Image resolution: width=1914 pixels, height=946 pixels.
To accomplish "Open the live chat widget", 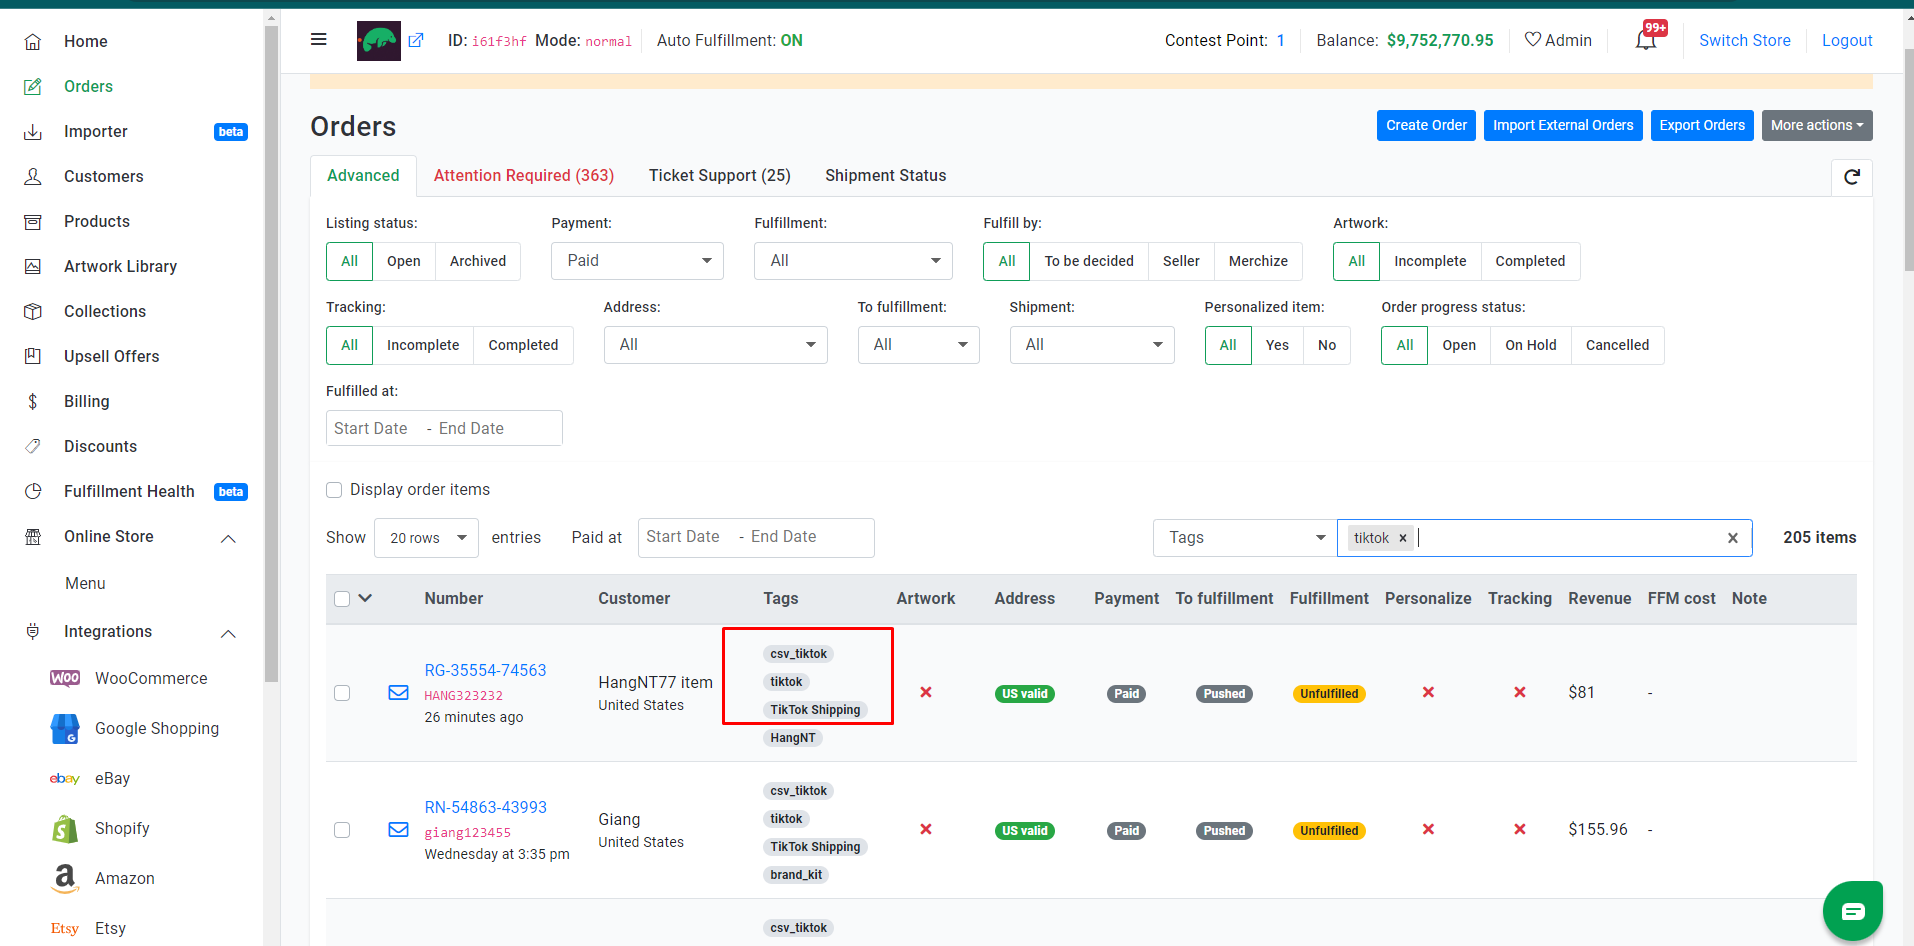I will (x=1853, y=911).
